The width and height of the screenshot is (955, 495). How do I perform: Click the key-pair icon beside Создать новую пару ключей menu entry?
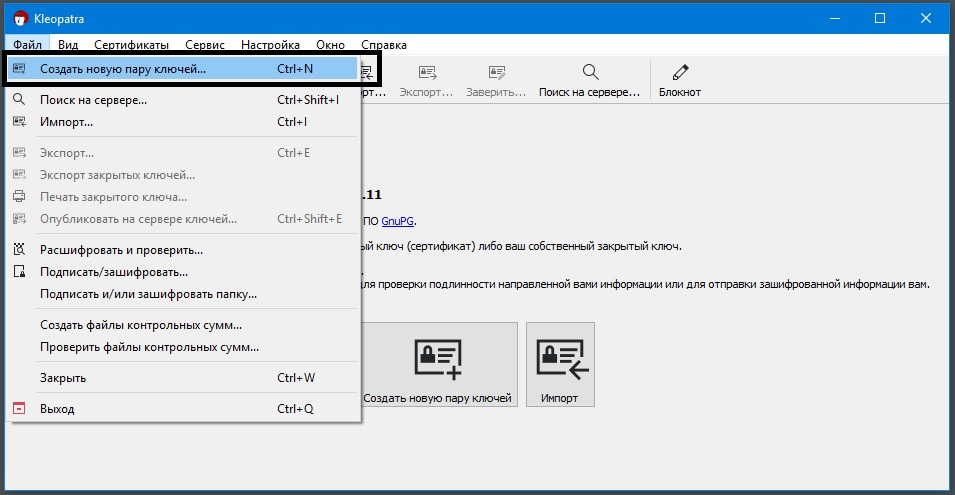tap(19, 69)
